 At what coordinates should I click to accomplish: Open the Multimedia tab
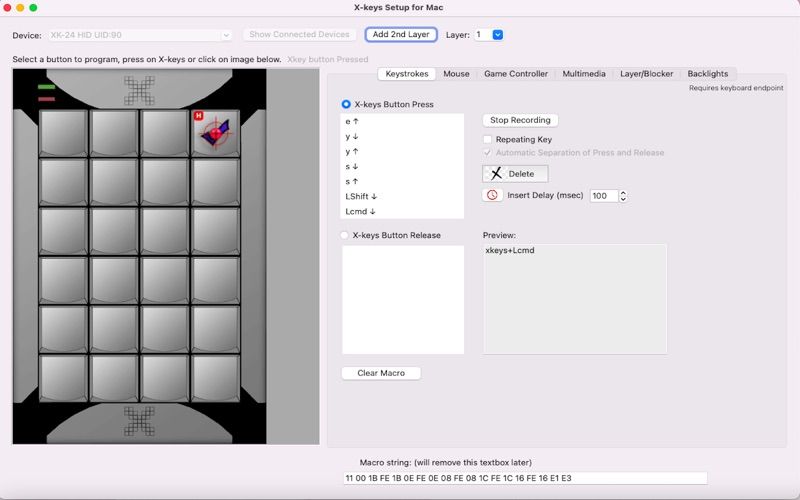pyautogui.click(x=584, y=74)
